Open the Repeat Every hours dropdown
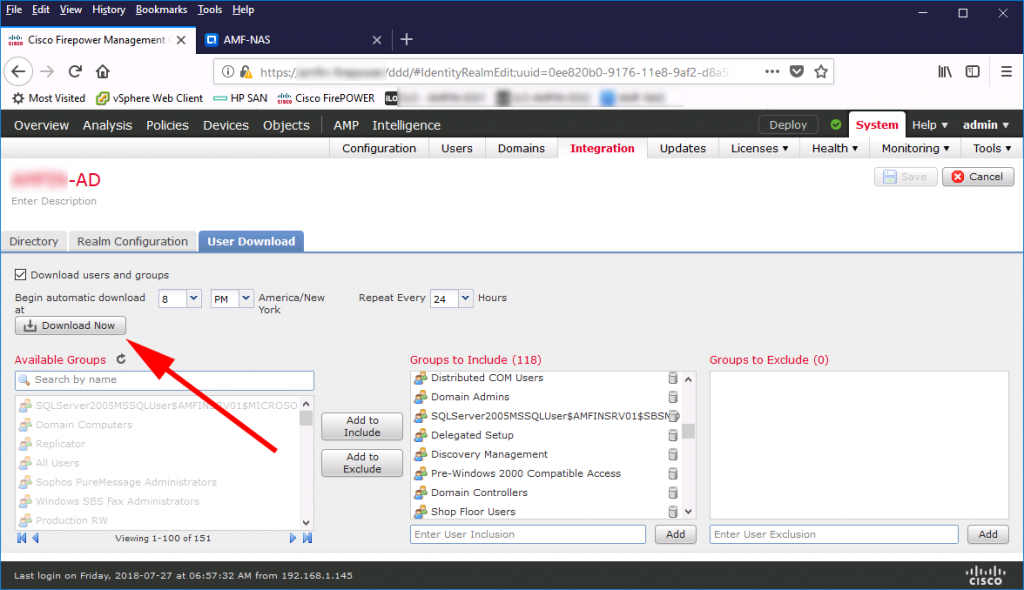1024x590 pixels. 449,298
